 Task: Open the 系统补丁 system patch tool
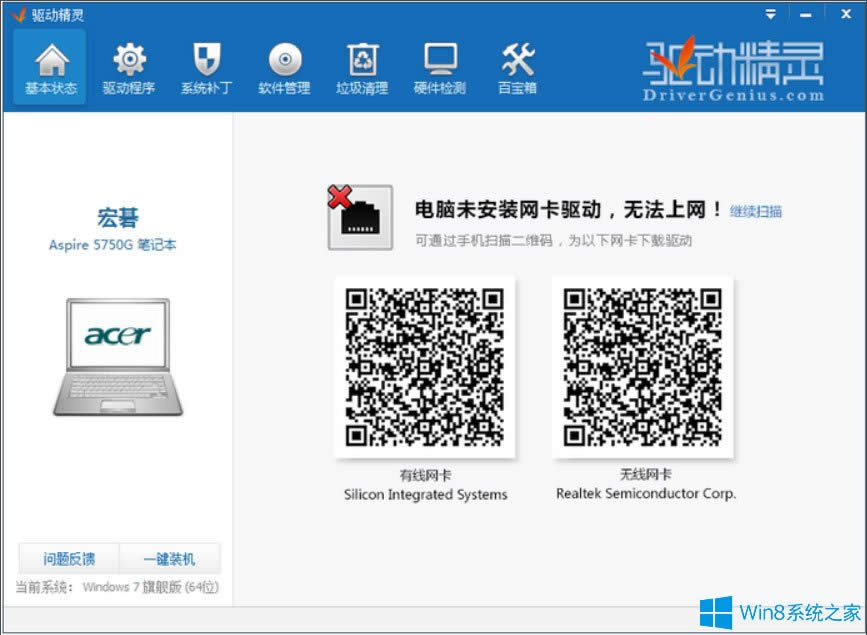(x=206, y=68)
